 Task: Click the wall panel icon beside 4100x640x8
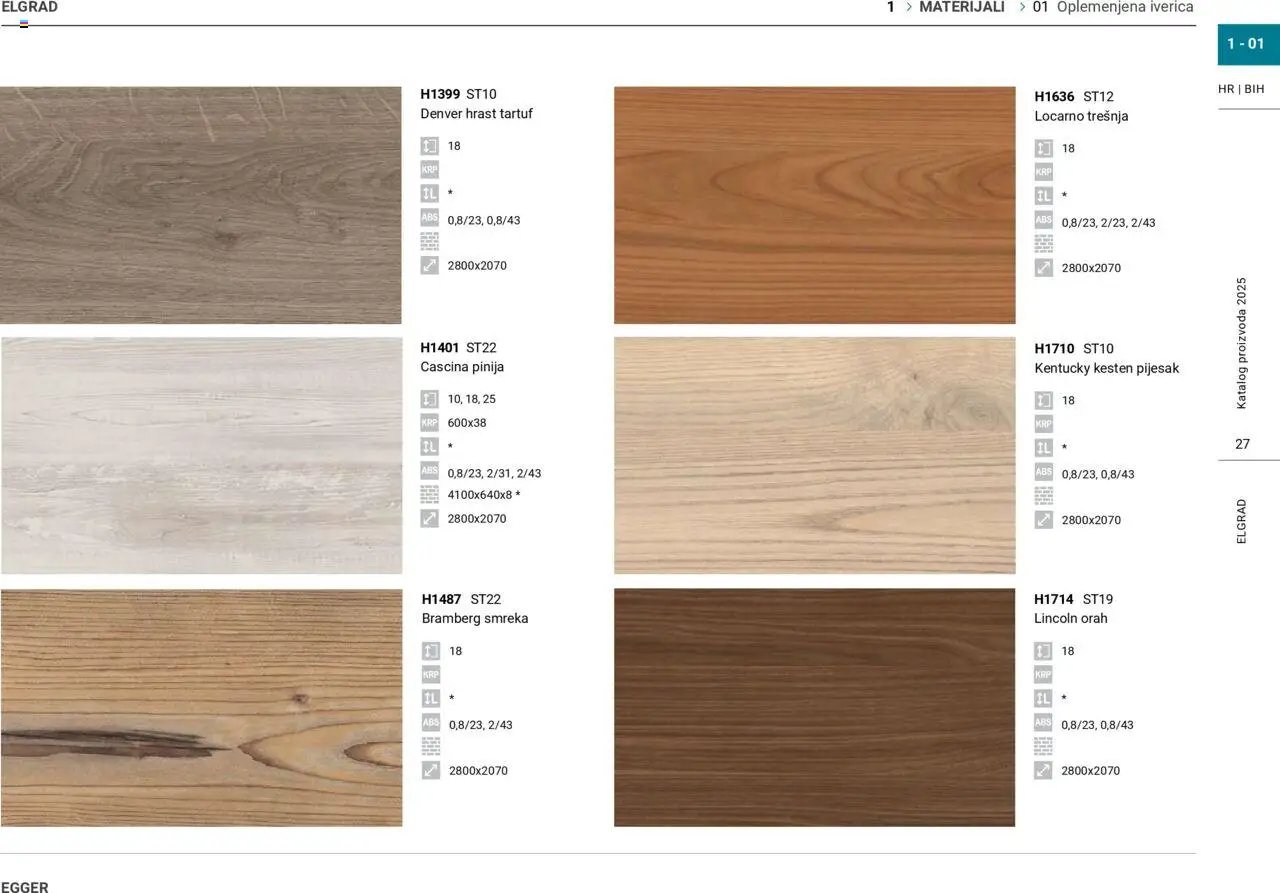pos(429,494)
